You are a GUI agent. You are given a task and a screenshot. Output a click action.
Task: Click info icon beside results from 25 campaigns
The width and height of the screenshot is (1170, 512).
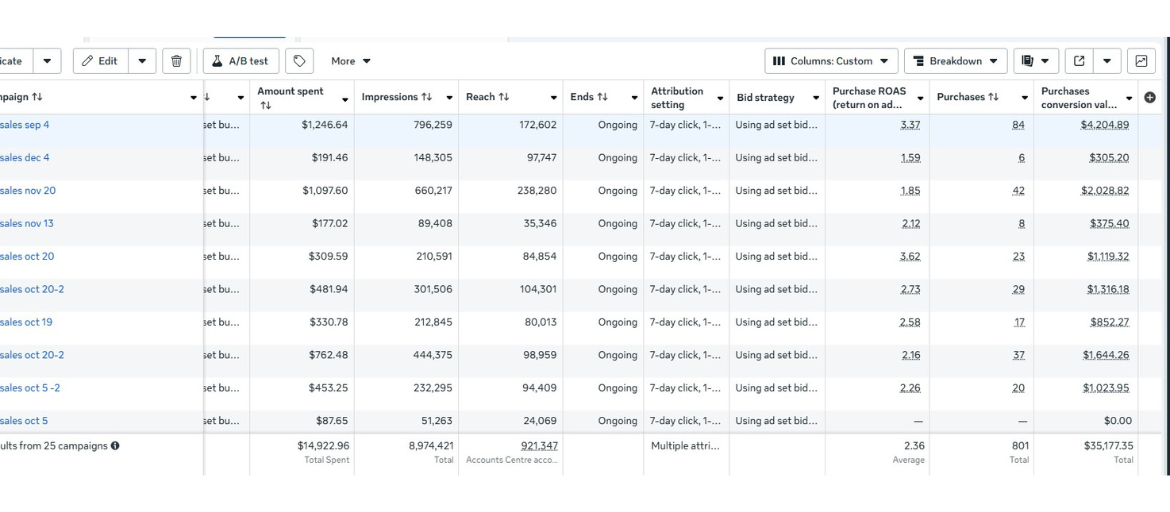coord(115,446)
